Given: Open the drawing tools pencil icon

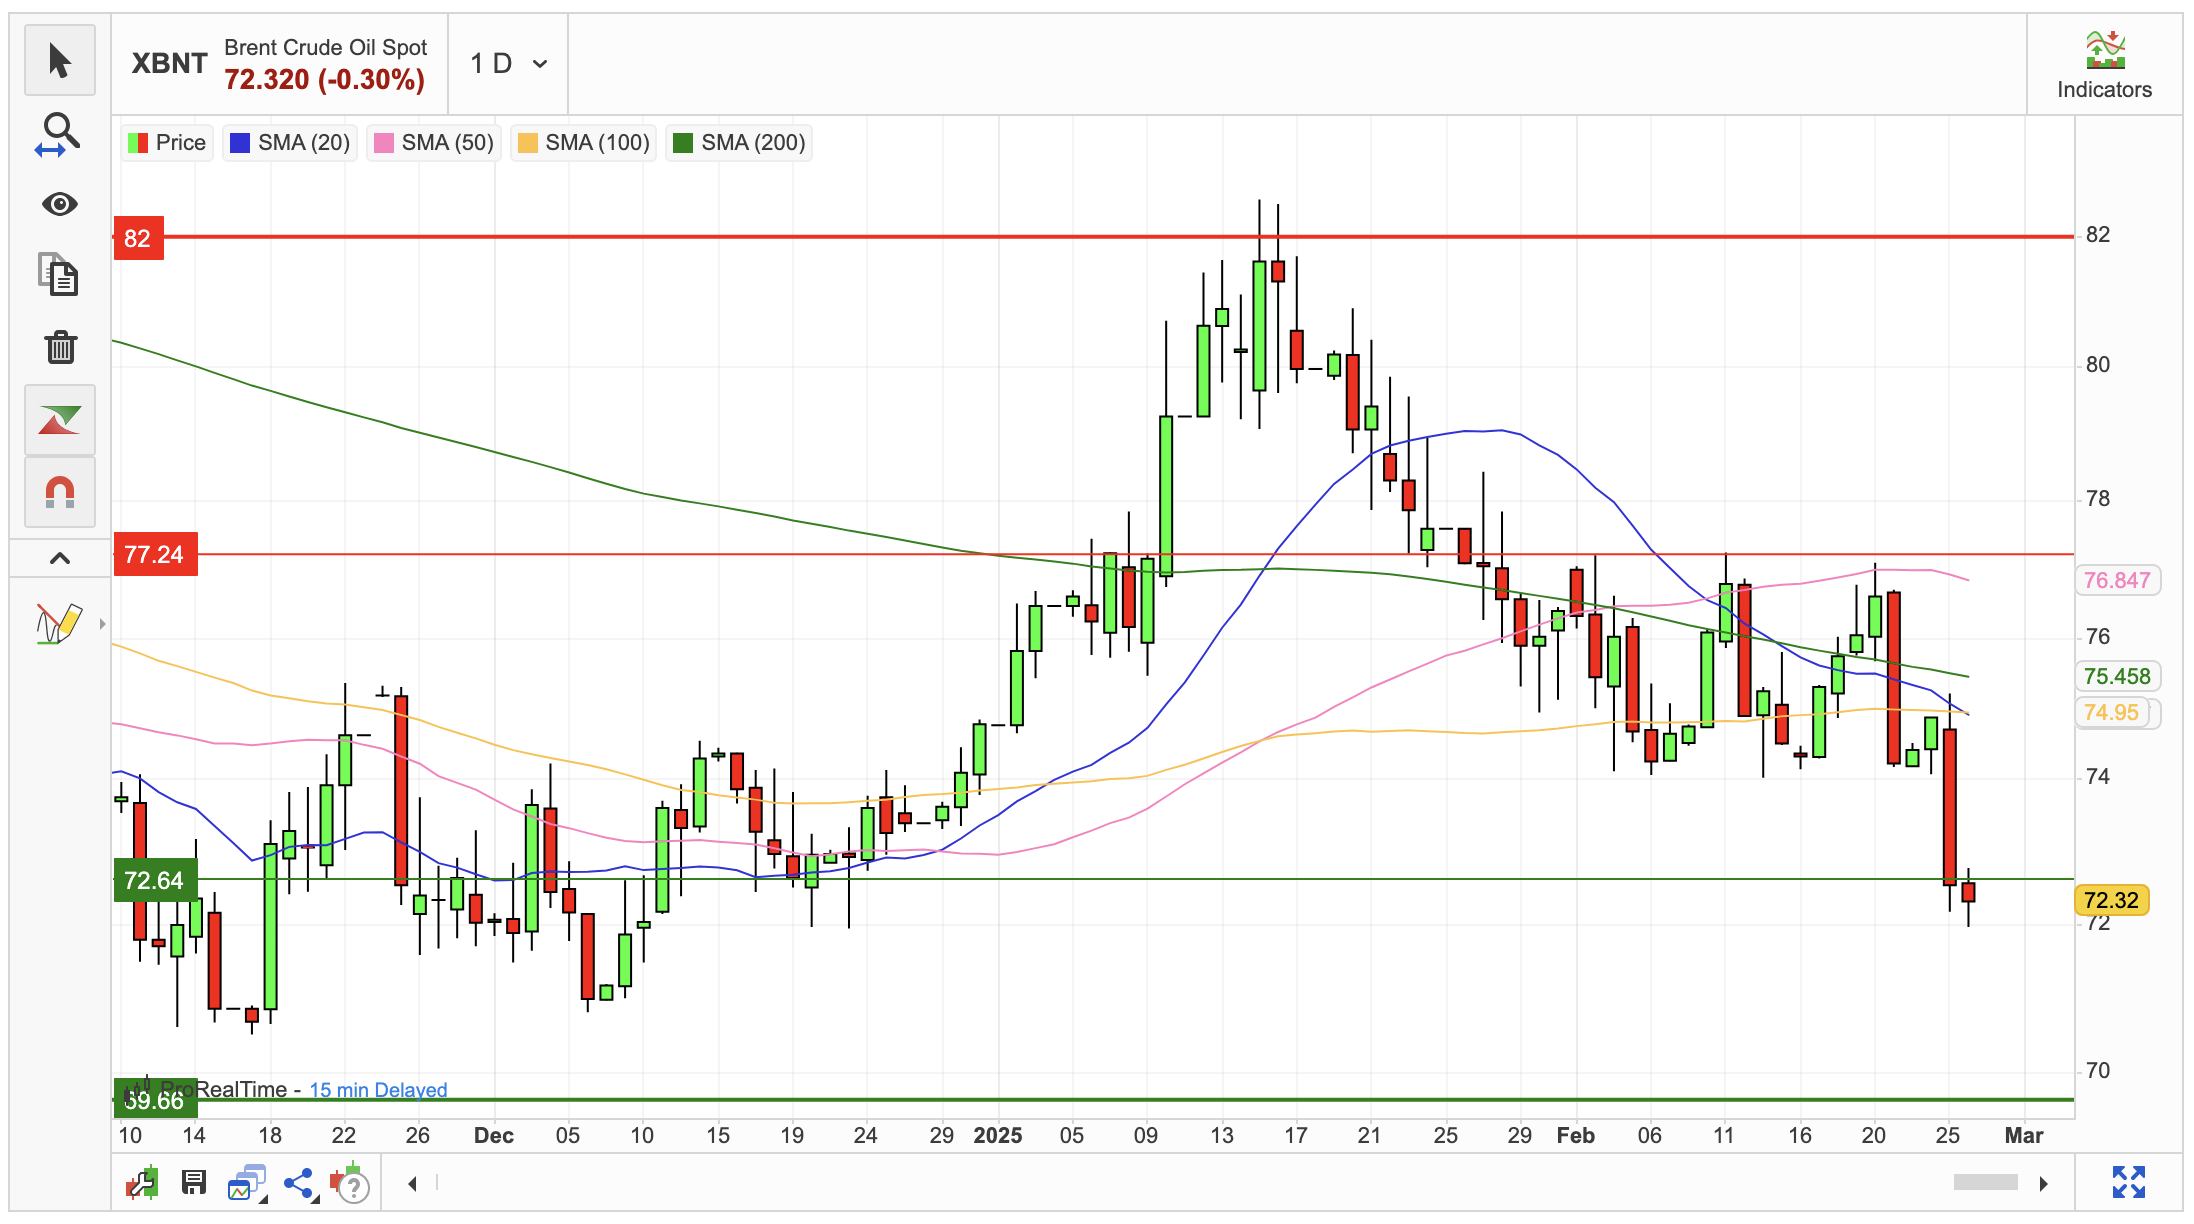Looking at the screenshot, I should [x=58, y=624].
